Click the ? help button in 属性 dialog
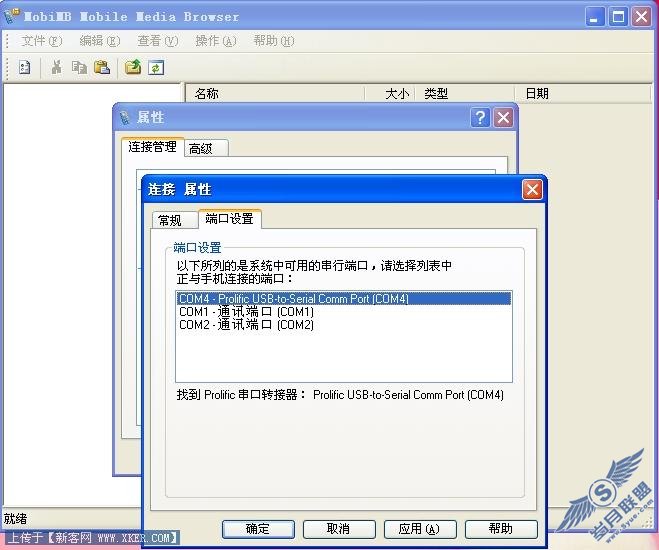The height and width of the screenshot is (550, 659). (x=480, y=118)
